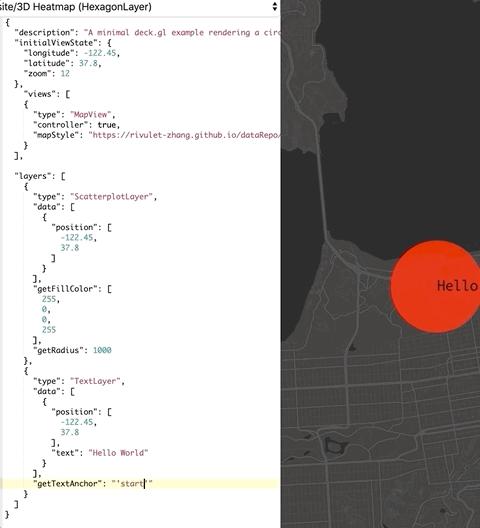
Task: Click the "getFillColor" key
Action: [x=67, y=289]
